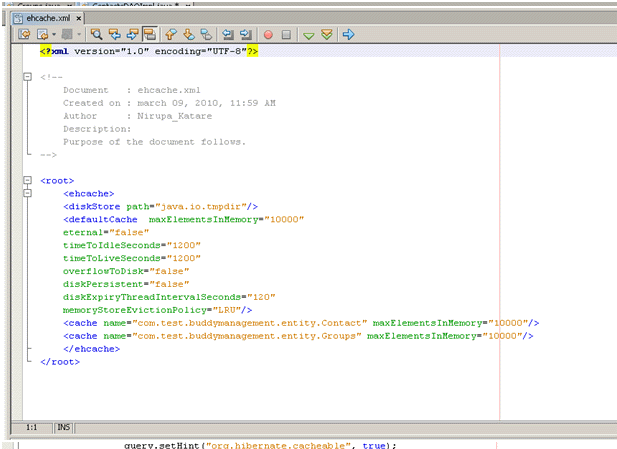617x449 pixels.
Task: Click the Back navigation icon
Action: 42,35
